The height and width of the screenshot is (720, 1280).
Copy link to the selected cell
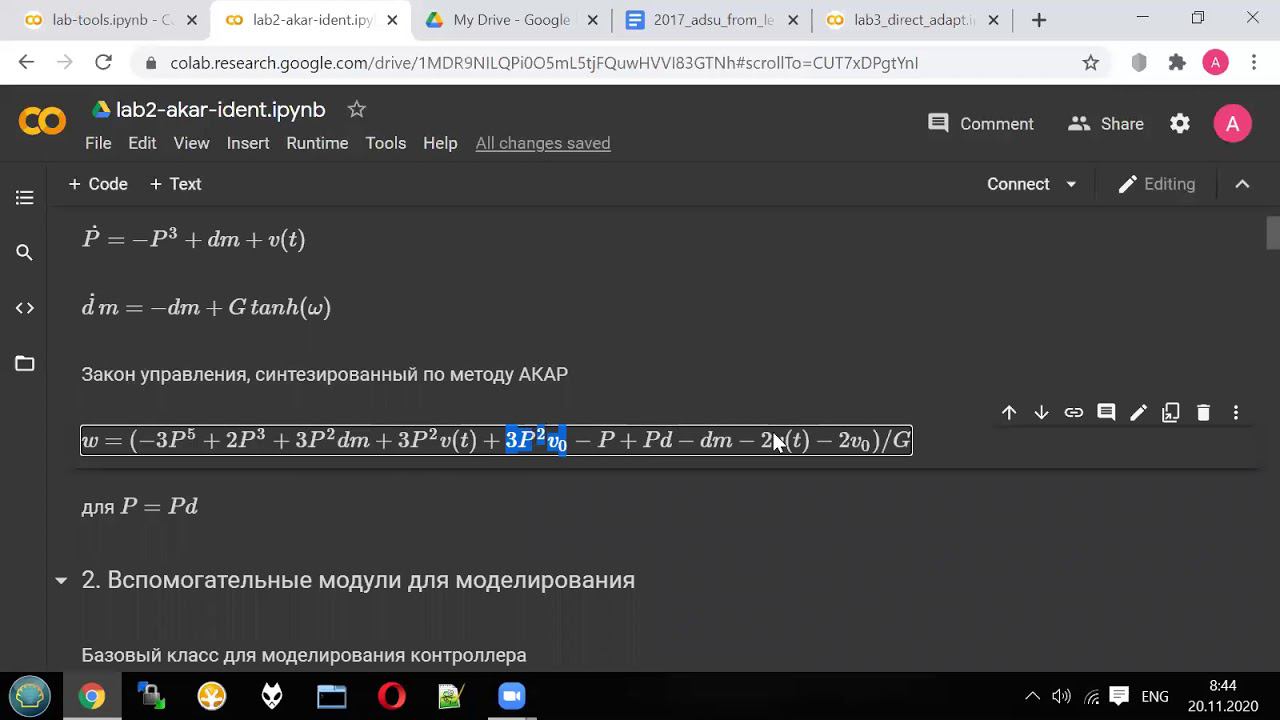[x=1074, y=412]
